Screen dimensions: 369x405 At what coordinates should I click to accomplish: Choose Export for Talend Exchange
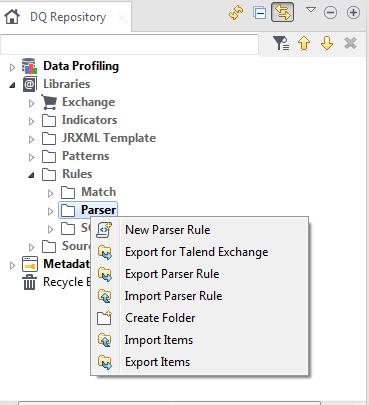(x=199, y=252)
